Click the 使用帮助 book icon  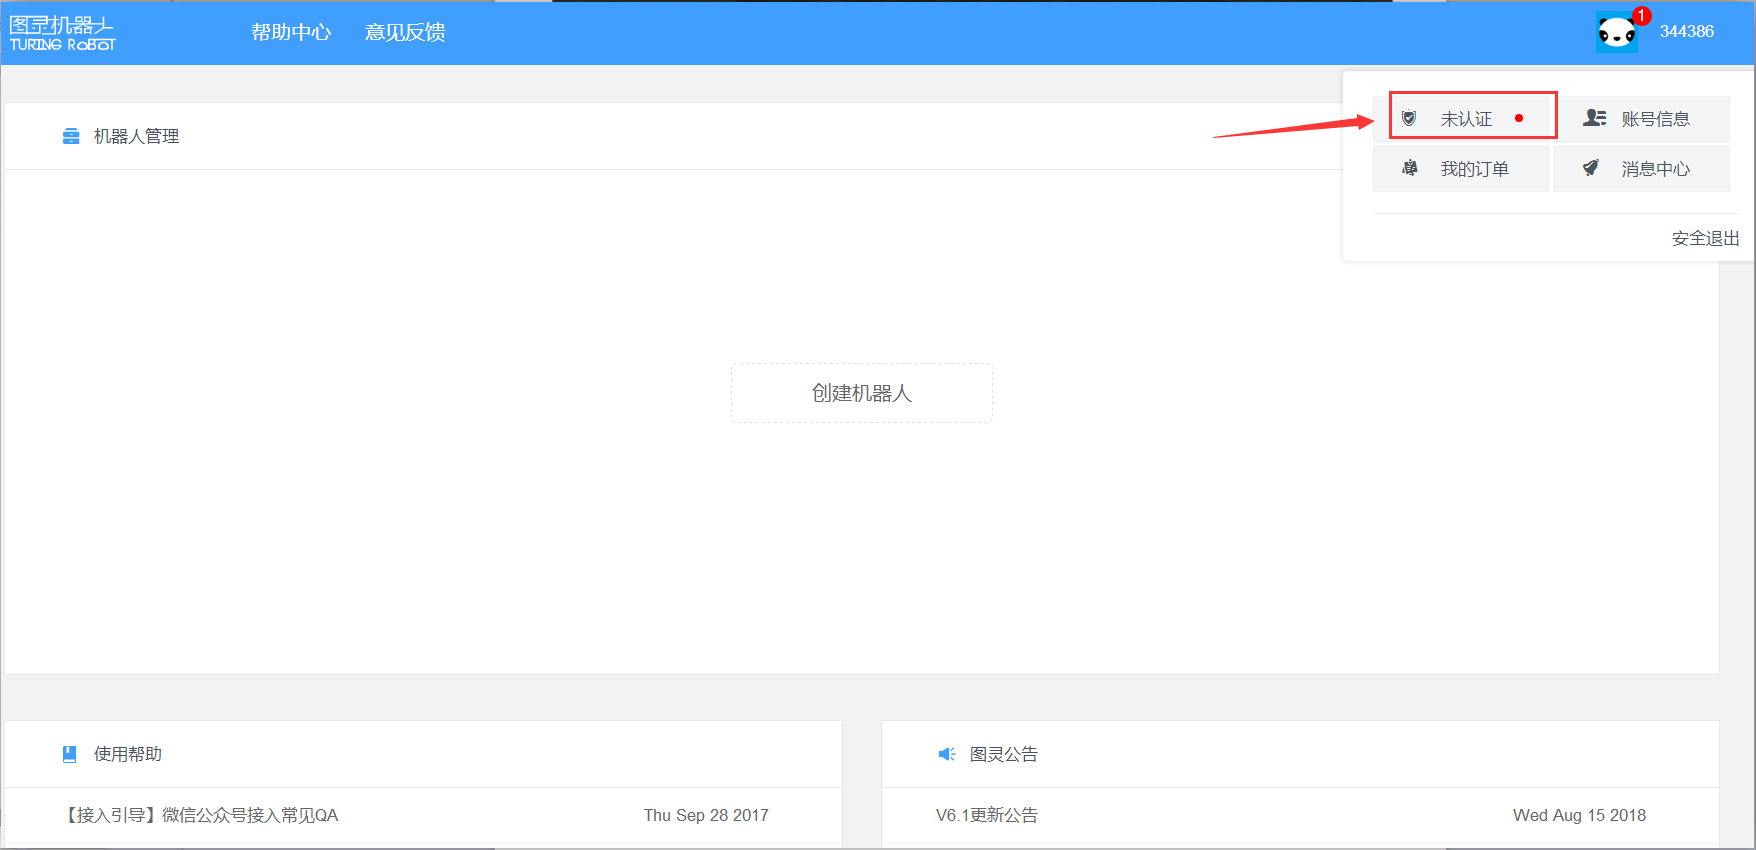tap(70, 754)
